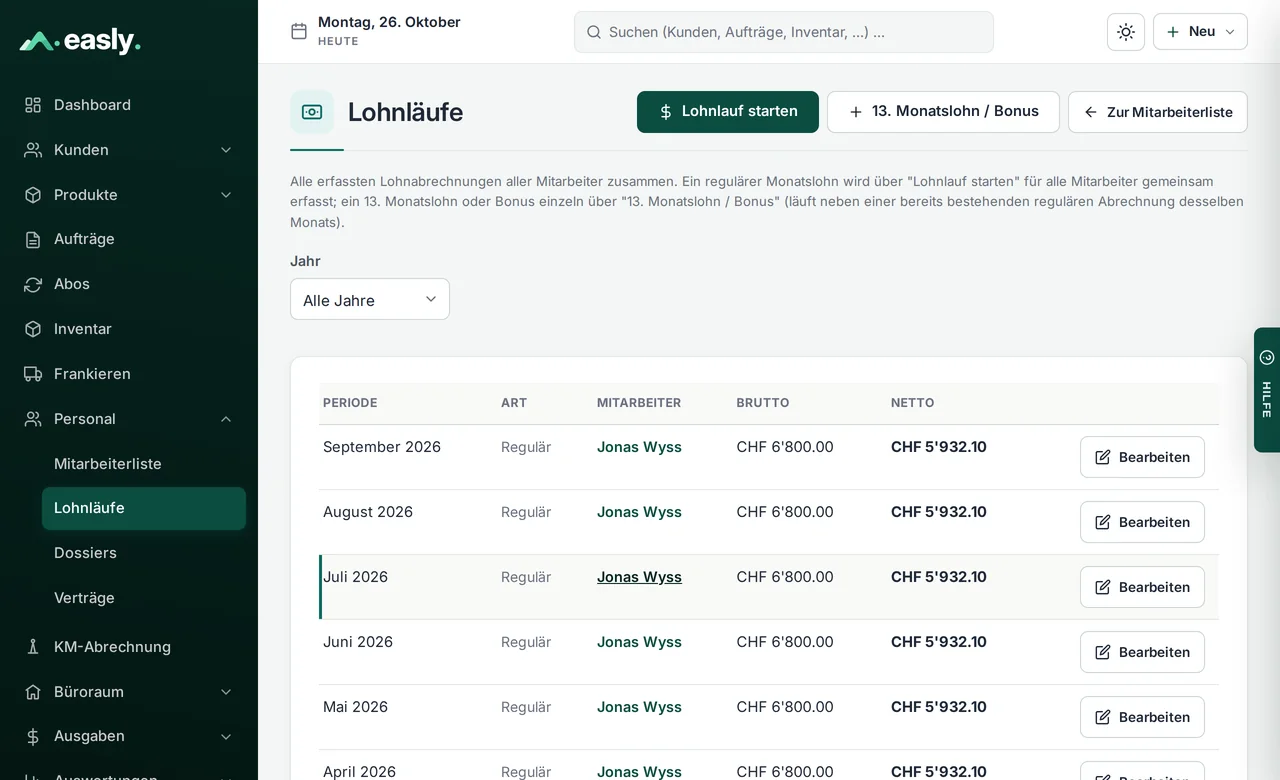Click the calendar icon beside the date
Screen dimensions: 1280x780
299,32
